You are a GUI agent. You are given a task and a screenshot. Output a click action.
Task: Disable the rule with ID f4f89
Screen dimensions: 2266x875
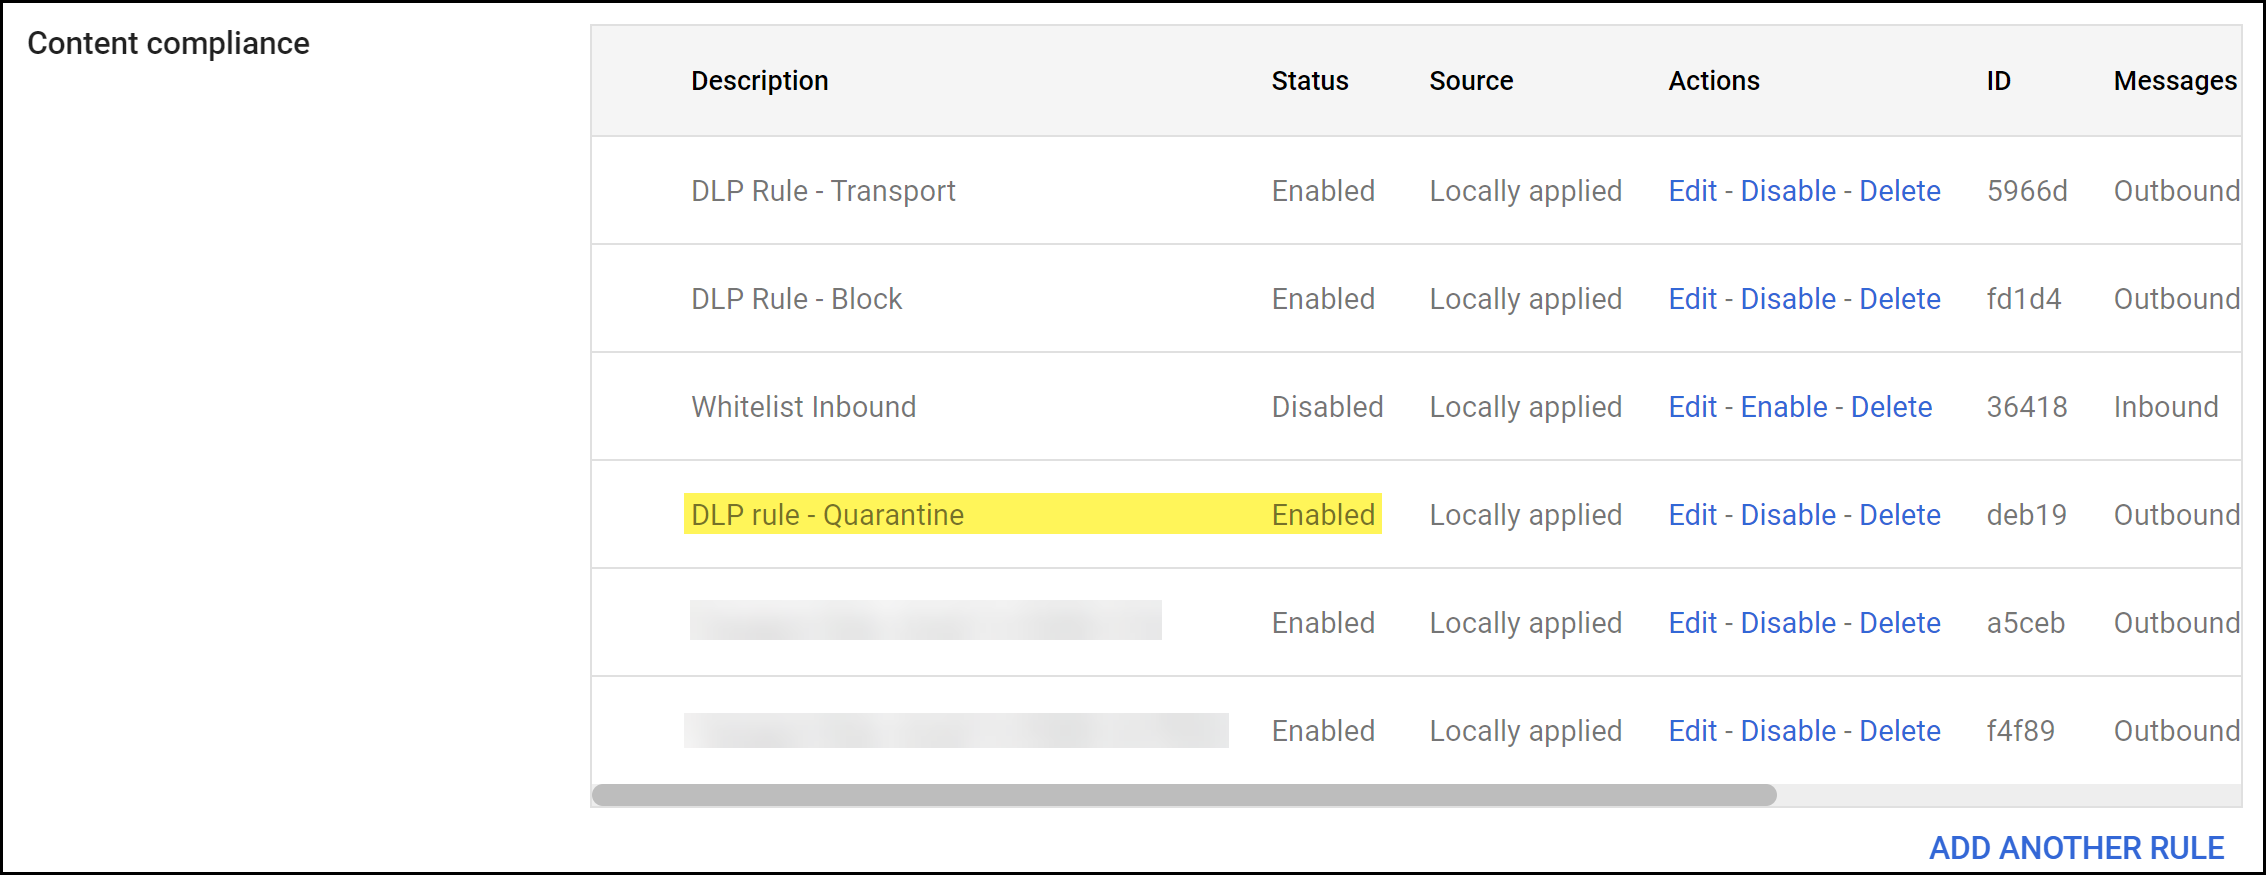point(1788,731)
